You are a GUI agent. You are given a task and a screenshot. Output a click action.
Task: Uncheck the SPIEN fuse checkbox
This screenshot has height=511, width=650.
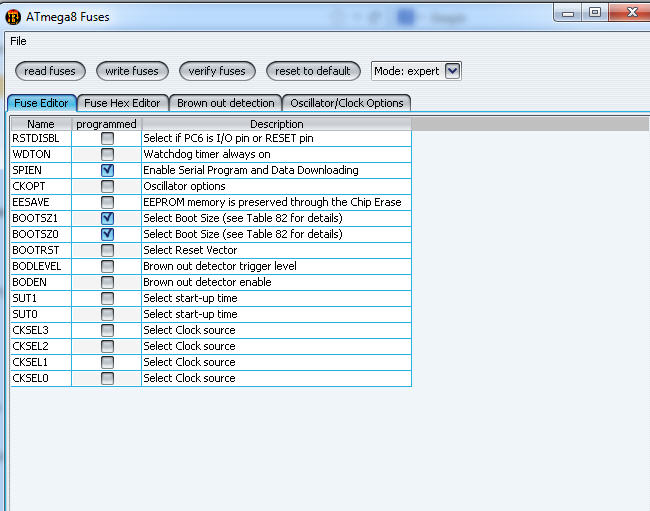pyautogui.click(x=107, y=170)
